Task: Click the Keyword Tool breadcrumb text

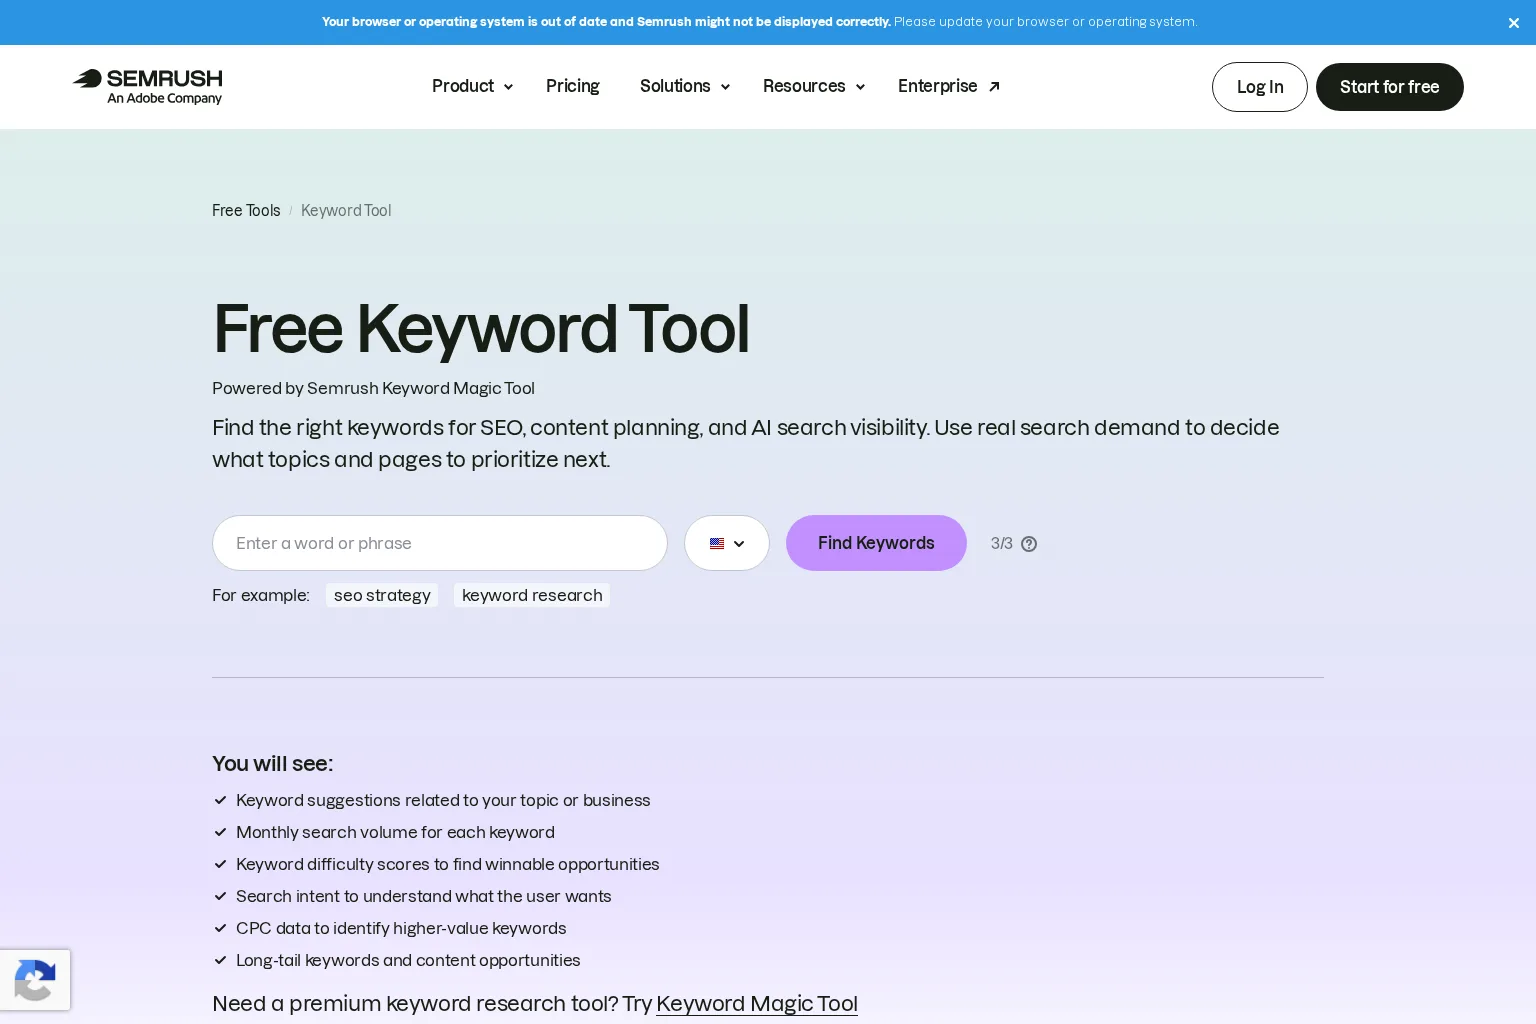Action: 346,210
